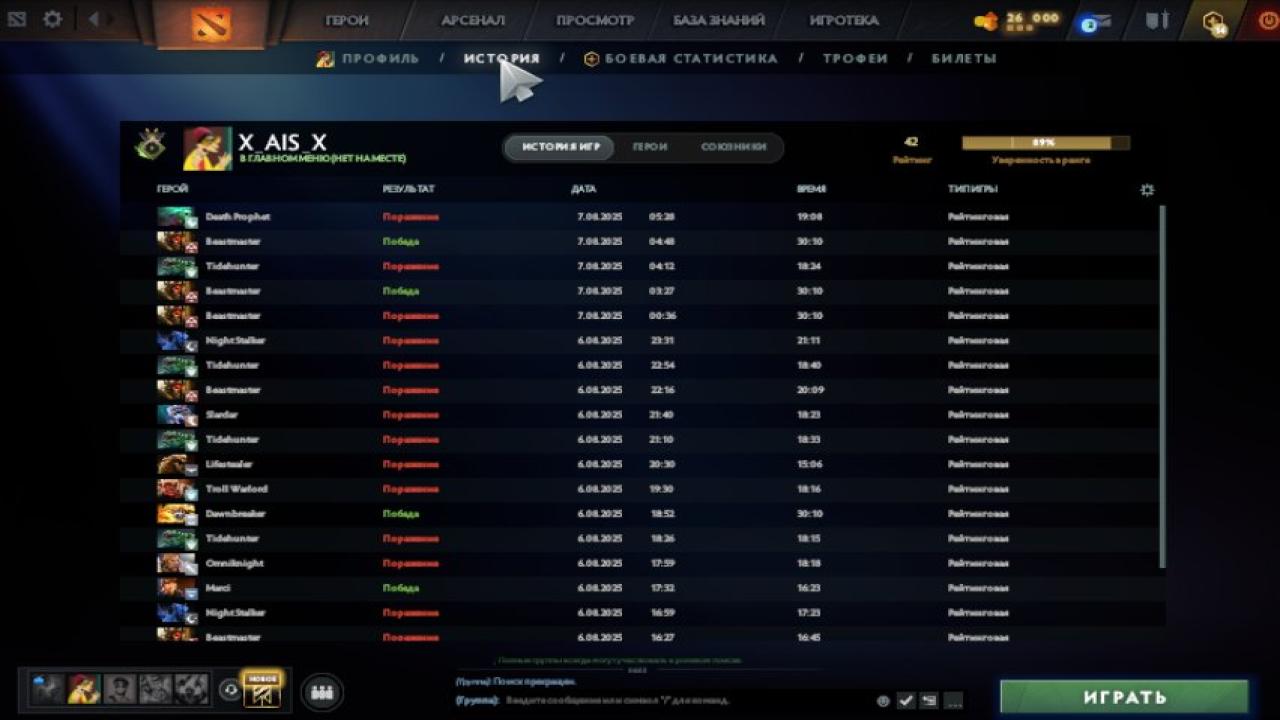Sort by the ВРЕМЯ column header
This screenshot has width=1280, height=720.
pos(811,189)
